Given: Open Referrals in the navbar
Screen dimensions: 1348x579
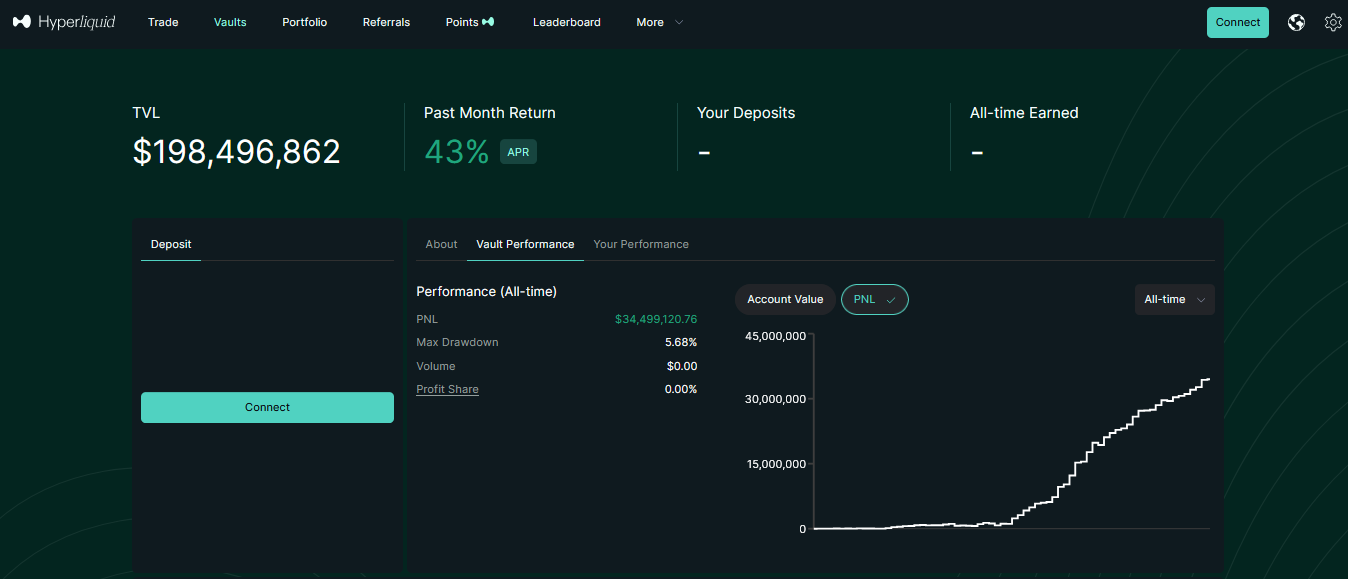Looking at the screenshot, I should coord(386,22).
